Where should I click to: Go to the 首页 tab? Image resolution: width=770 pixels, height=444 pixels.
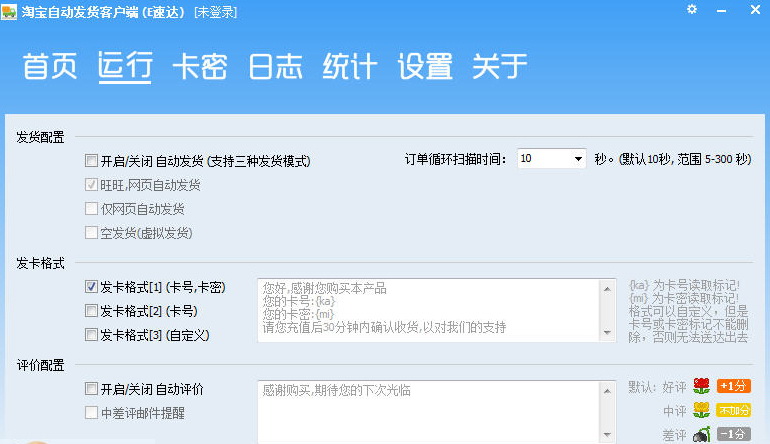(50, 66)
